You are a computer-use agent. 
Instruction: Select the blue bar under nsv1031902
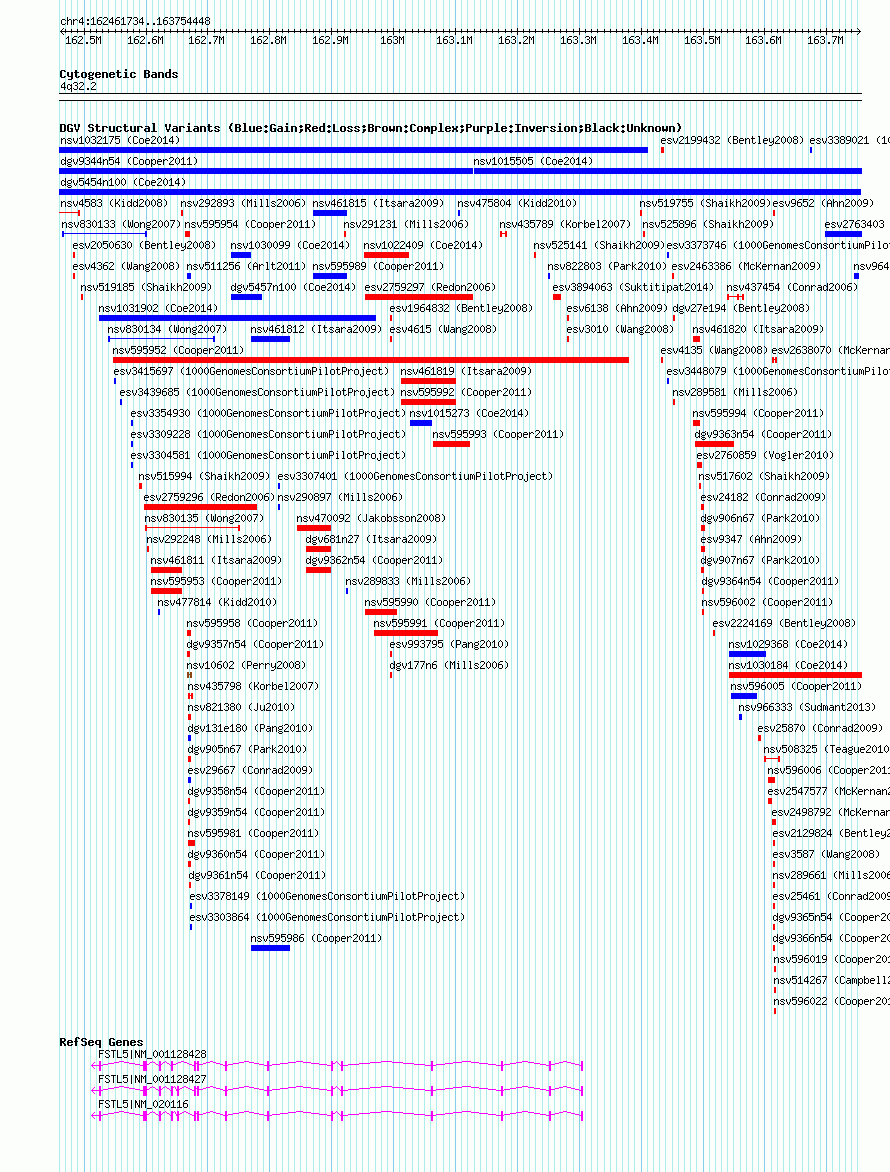[x=238, y=318]
